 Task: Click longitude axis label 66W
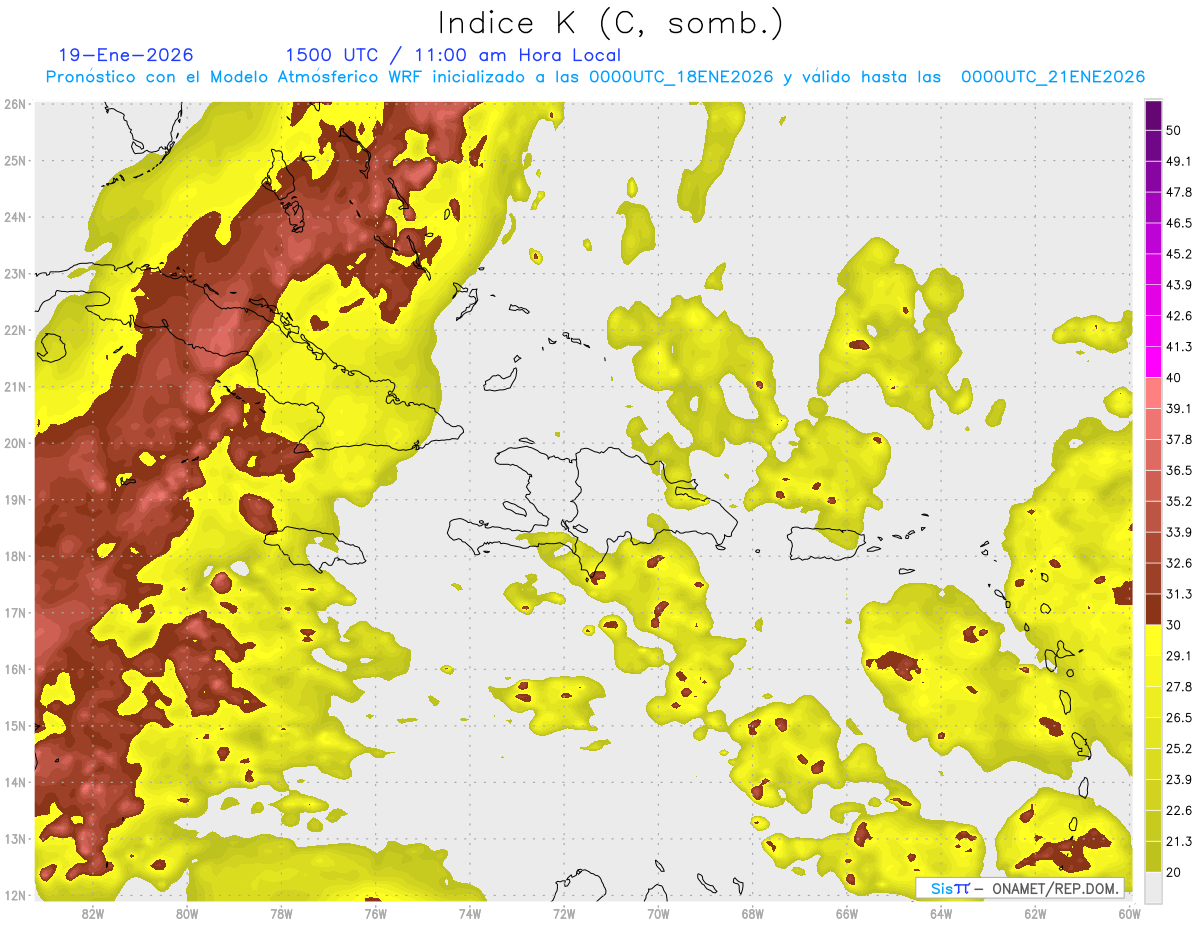pos(847,914)
